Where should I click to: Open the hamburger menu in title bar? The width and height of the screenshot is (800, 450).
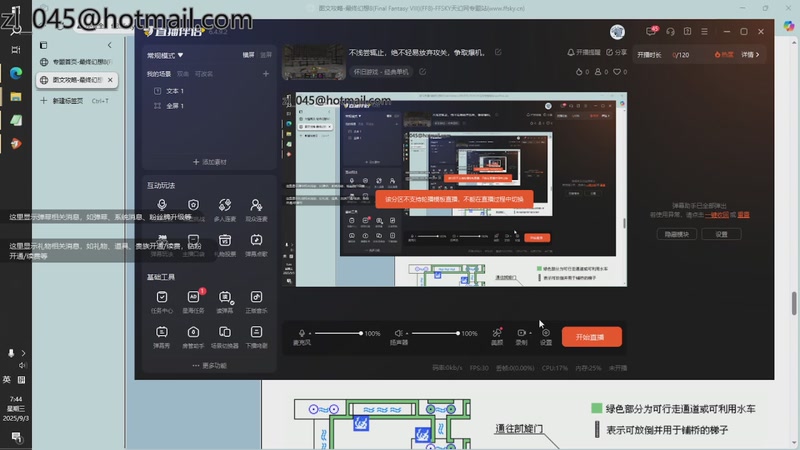(x=704, y=32)
